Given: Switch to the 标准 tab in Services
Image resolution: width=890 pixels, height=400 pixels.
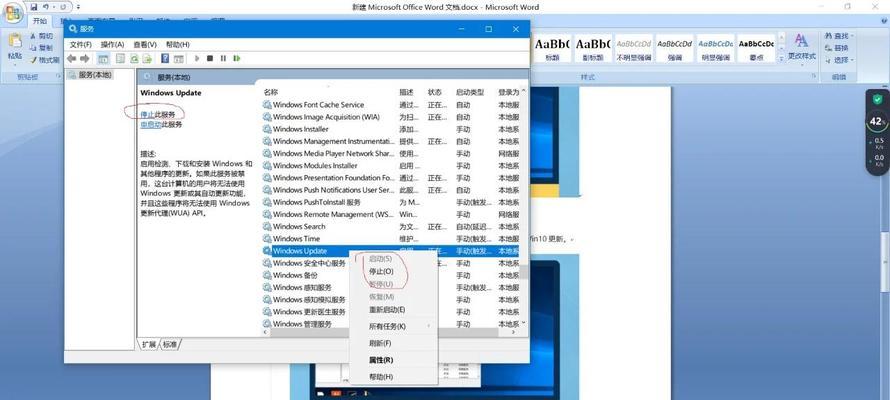Looking at the screenshot, I should (x=170, y=344).
